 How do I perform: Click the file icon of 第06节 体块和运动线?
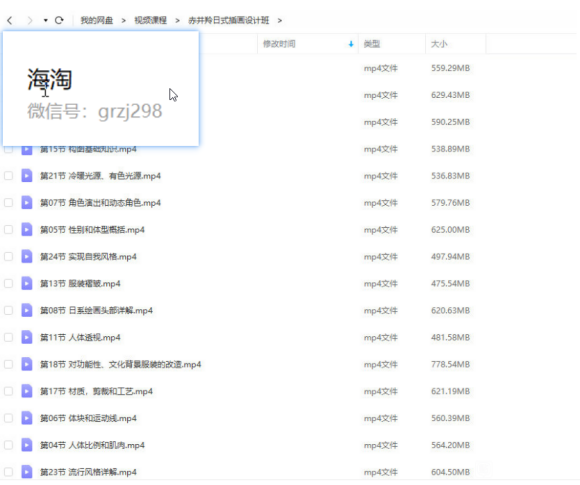[27, 418]
